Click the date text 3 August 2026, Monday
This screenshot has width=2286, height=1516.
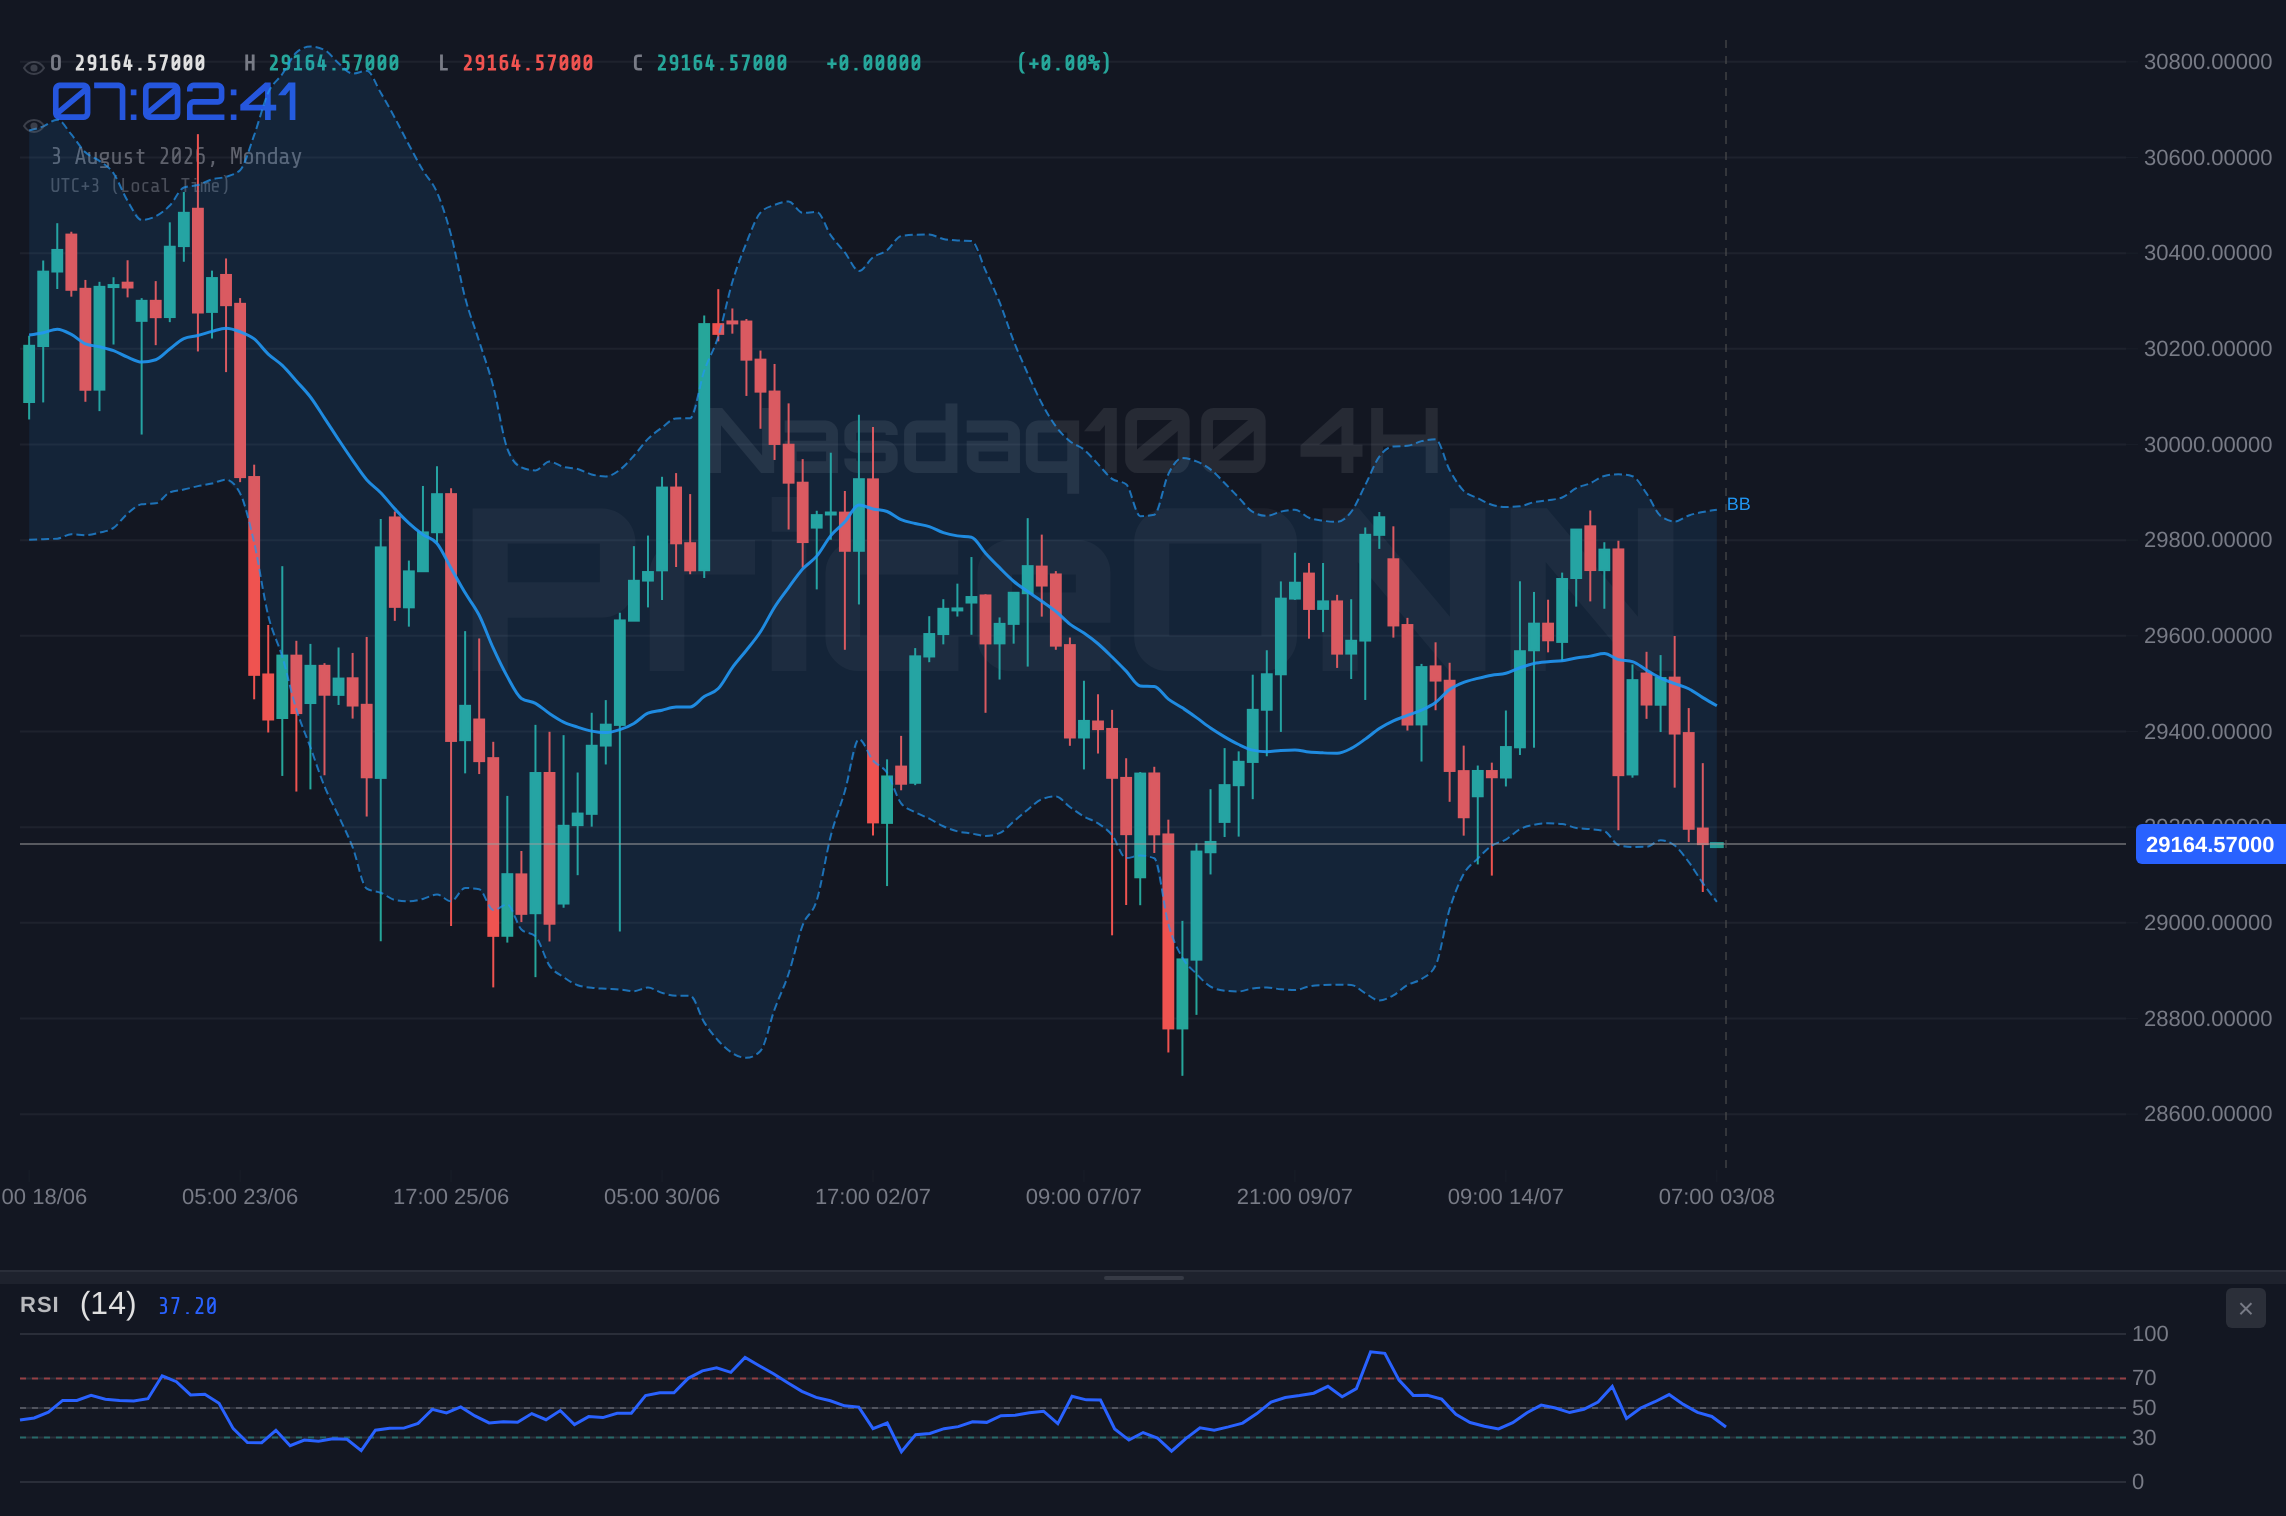click(x=176, y=156)
